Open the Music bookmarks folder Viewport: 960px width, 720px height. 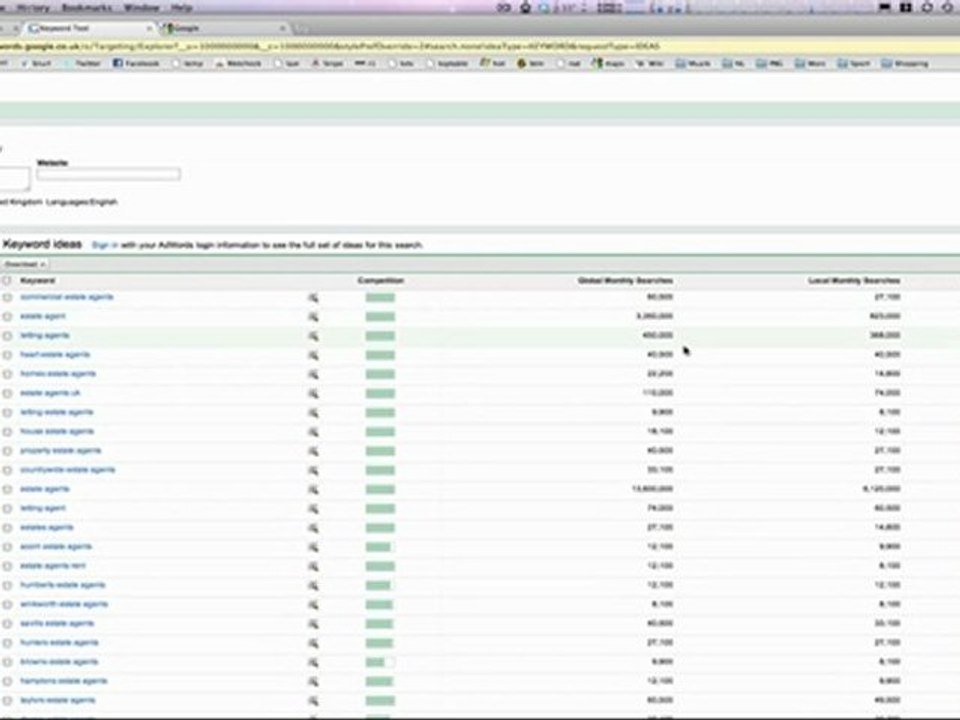coord(694,63)
